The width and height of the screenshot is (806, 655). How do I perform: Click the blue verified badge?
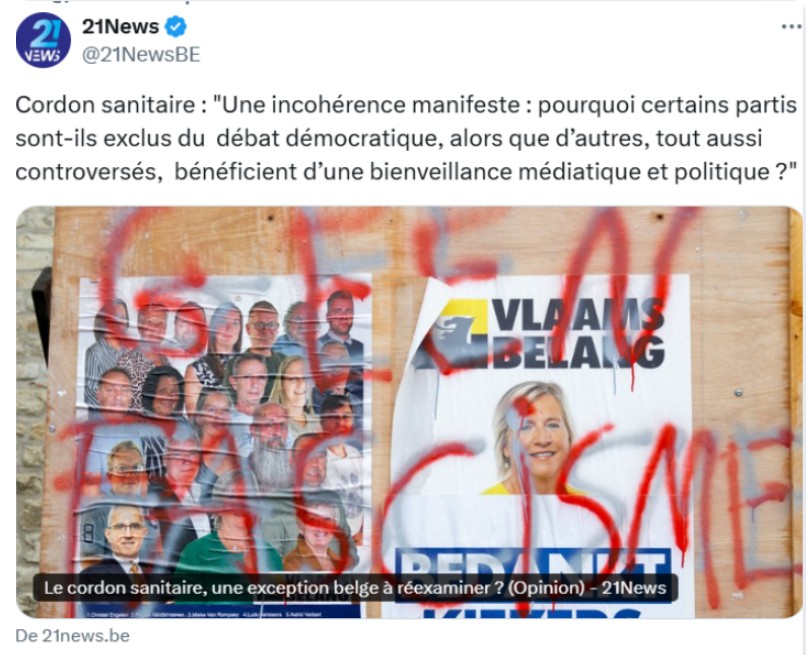(x=175, y=27)
